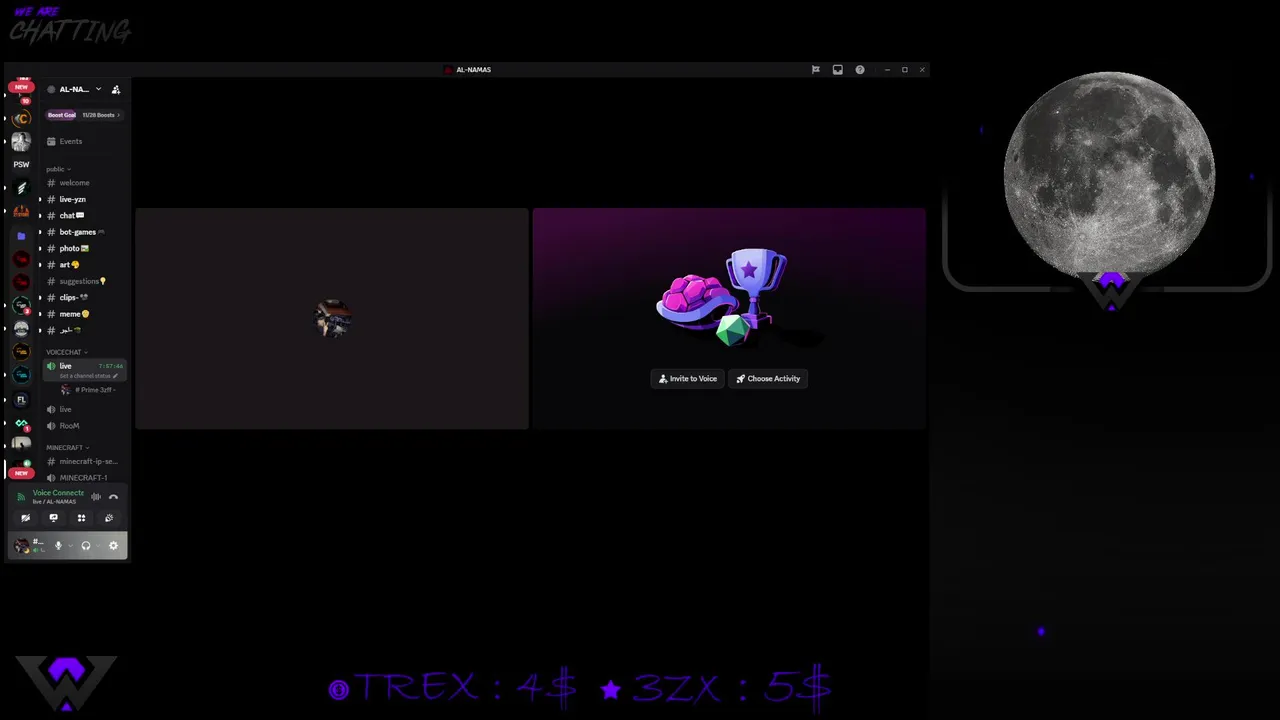Select the participant avatar video tile
This screenshot has height=720, width=1280.
(332, 319)
